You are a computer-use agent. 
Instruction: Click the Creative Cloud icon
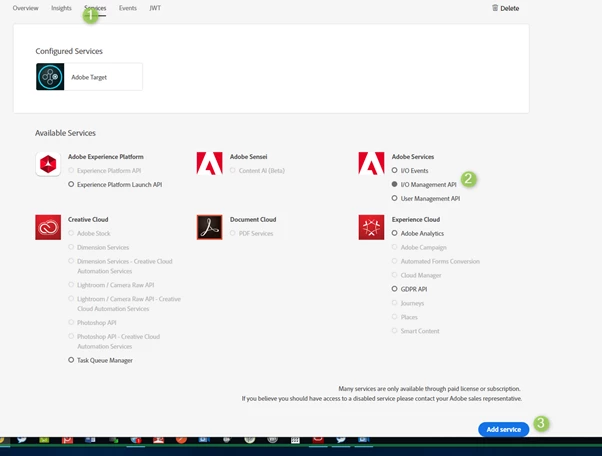(48, 227)
